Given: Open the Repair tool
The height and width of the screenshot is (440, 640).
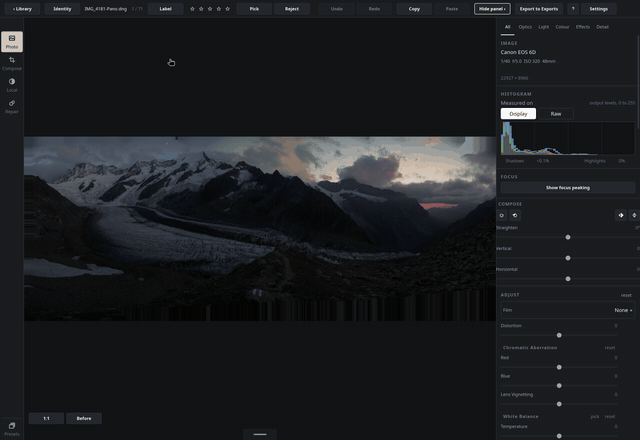Looking at the screenshot, I should click(12, 107).
